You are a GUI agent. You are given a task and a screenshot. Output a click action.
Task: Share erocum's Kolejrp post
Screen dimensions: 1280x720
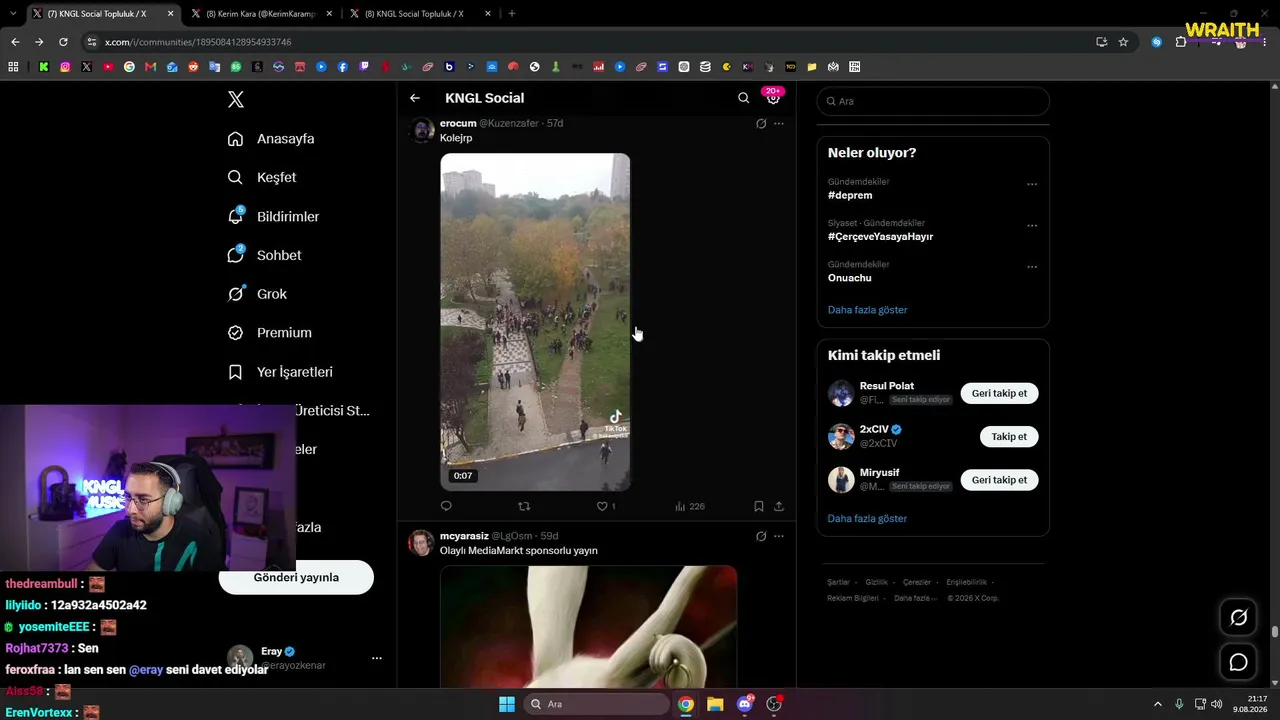tap(779, 506)
